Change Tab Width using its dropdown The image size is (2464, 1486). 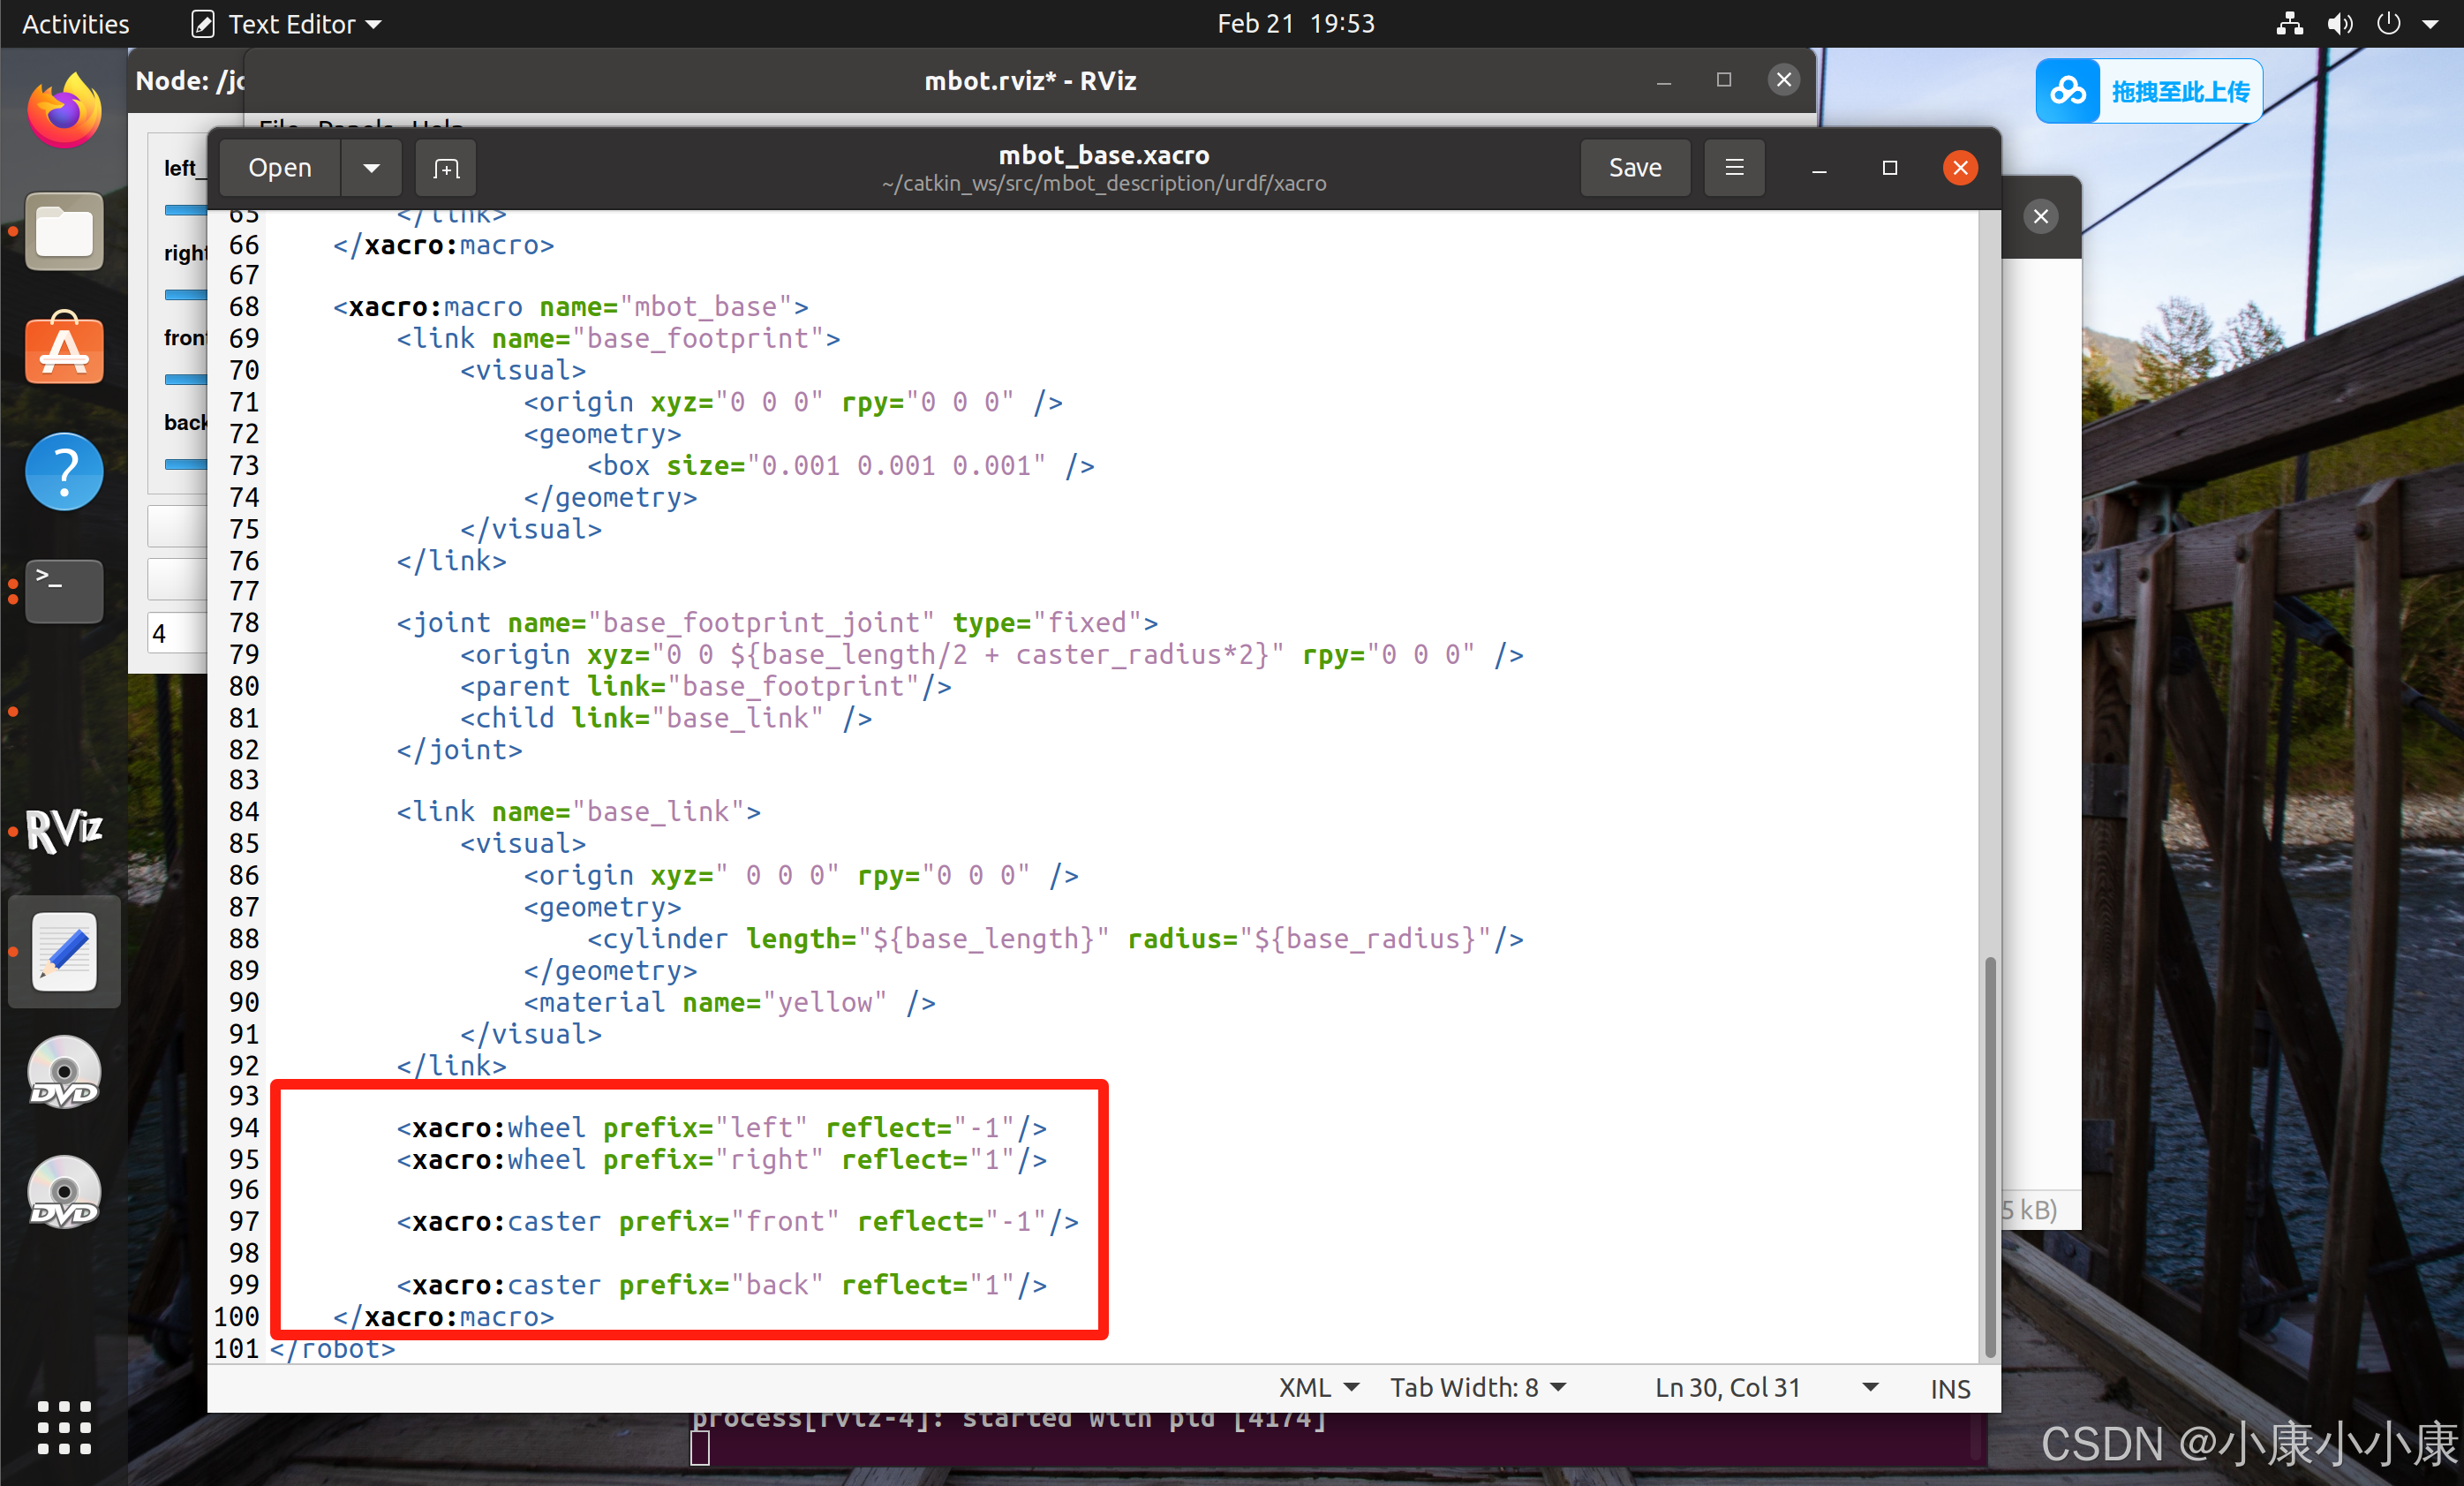[x=1478, y=1387]
